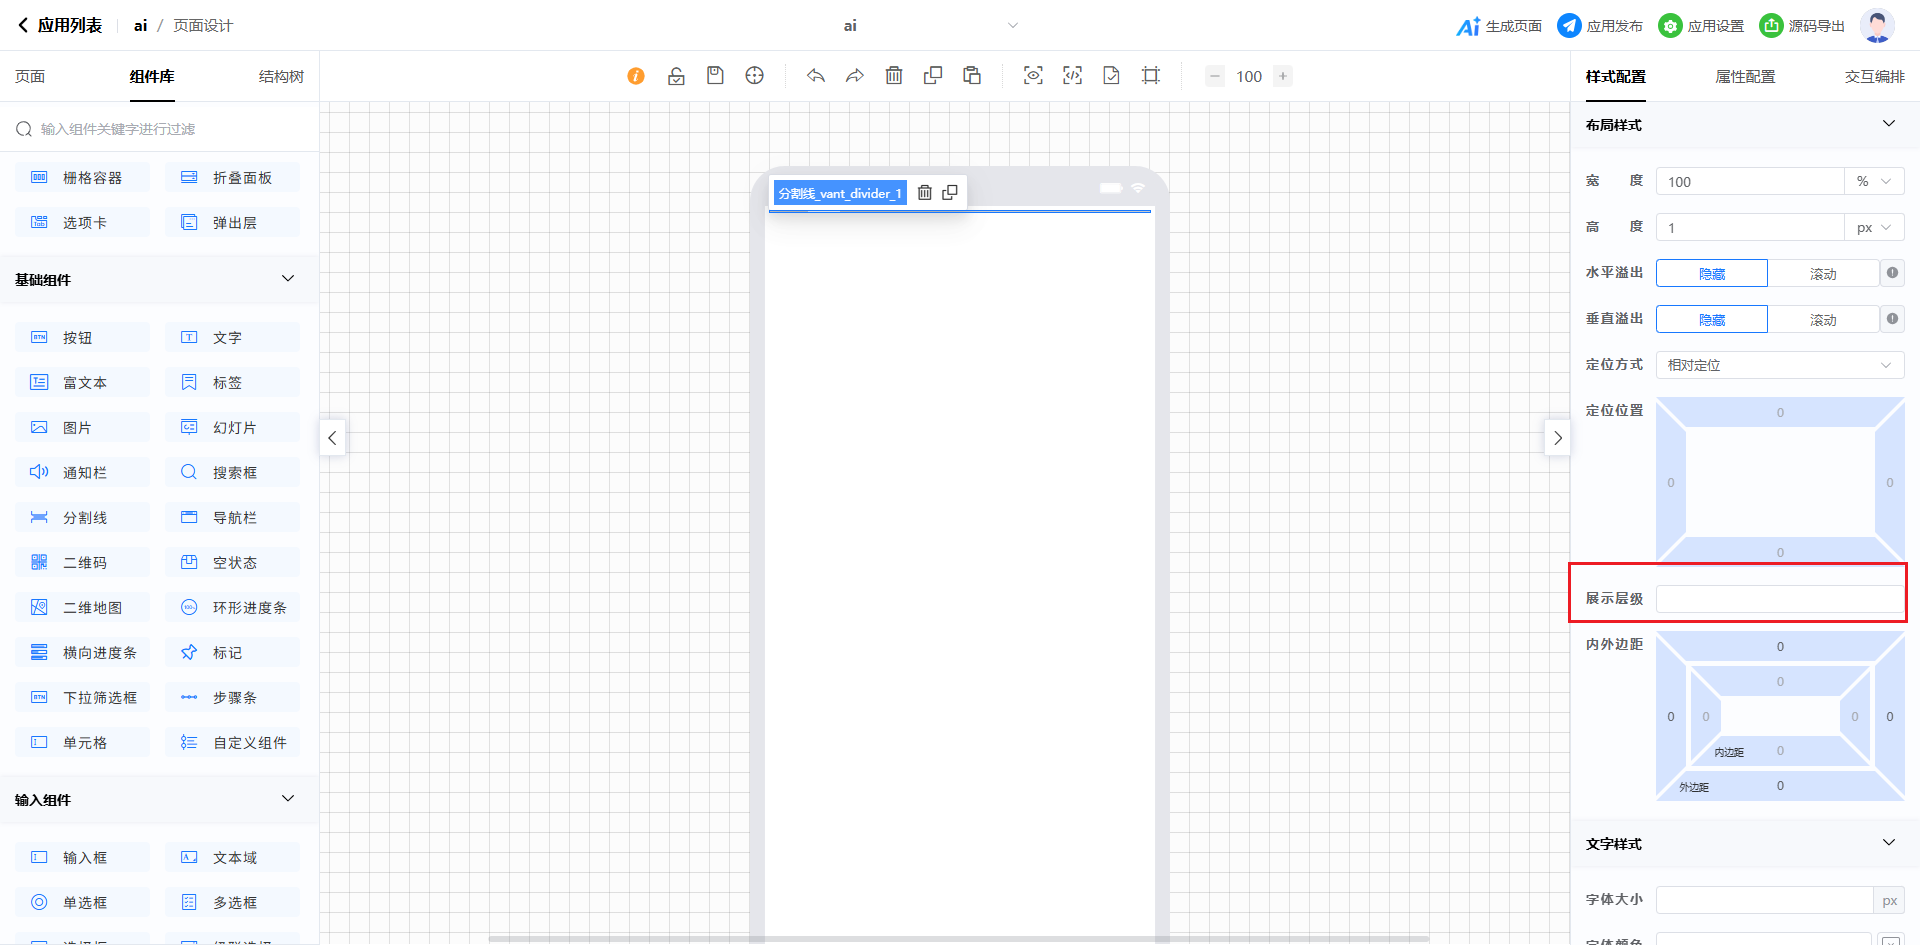Click the zoom in plus button
1920x945 pixels.
coord(1283,76)
